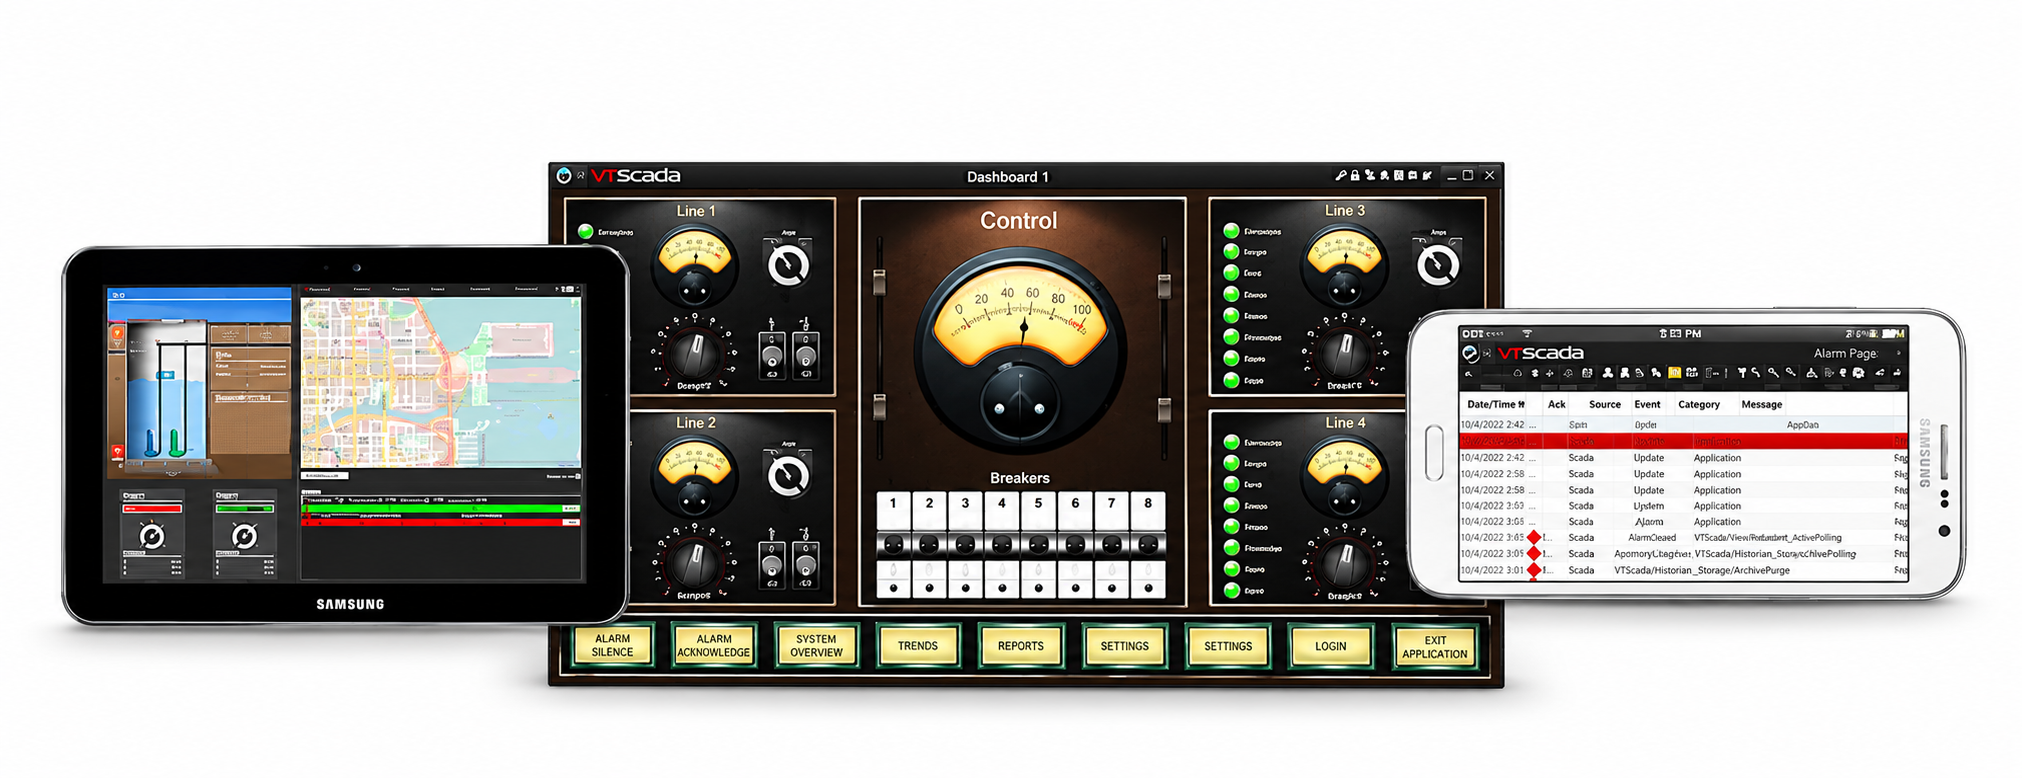This screenshot has height=778, width=2022.
Task: Open the TRENDS page
Action: coord(918,646)
